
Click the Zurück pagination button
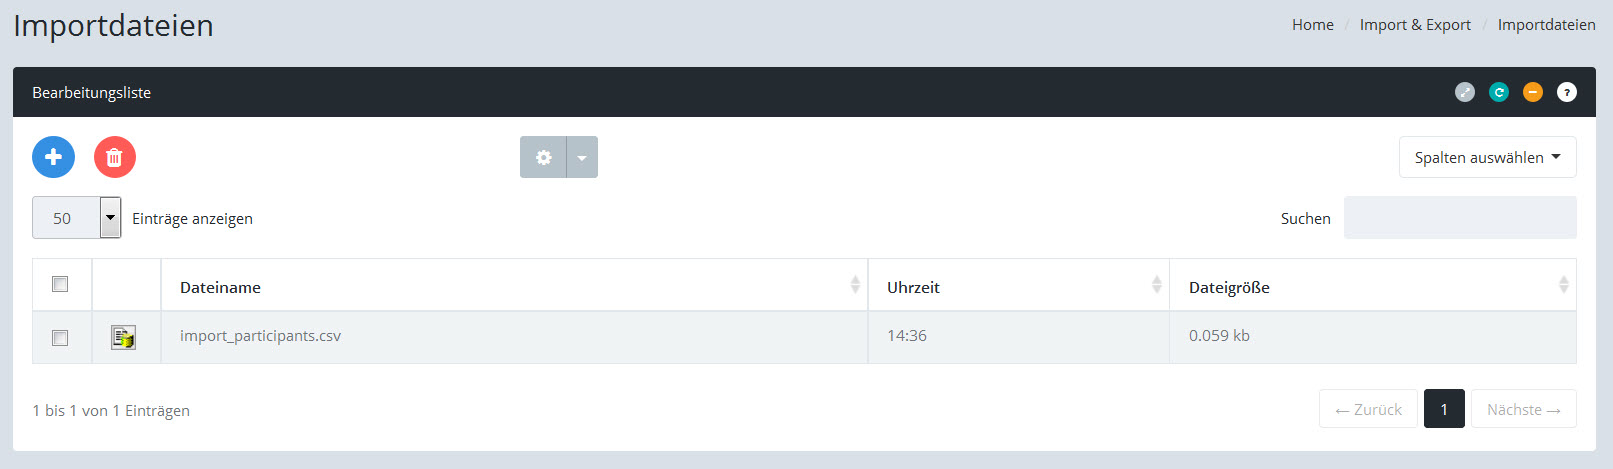1368,409
